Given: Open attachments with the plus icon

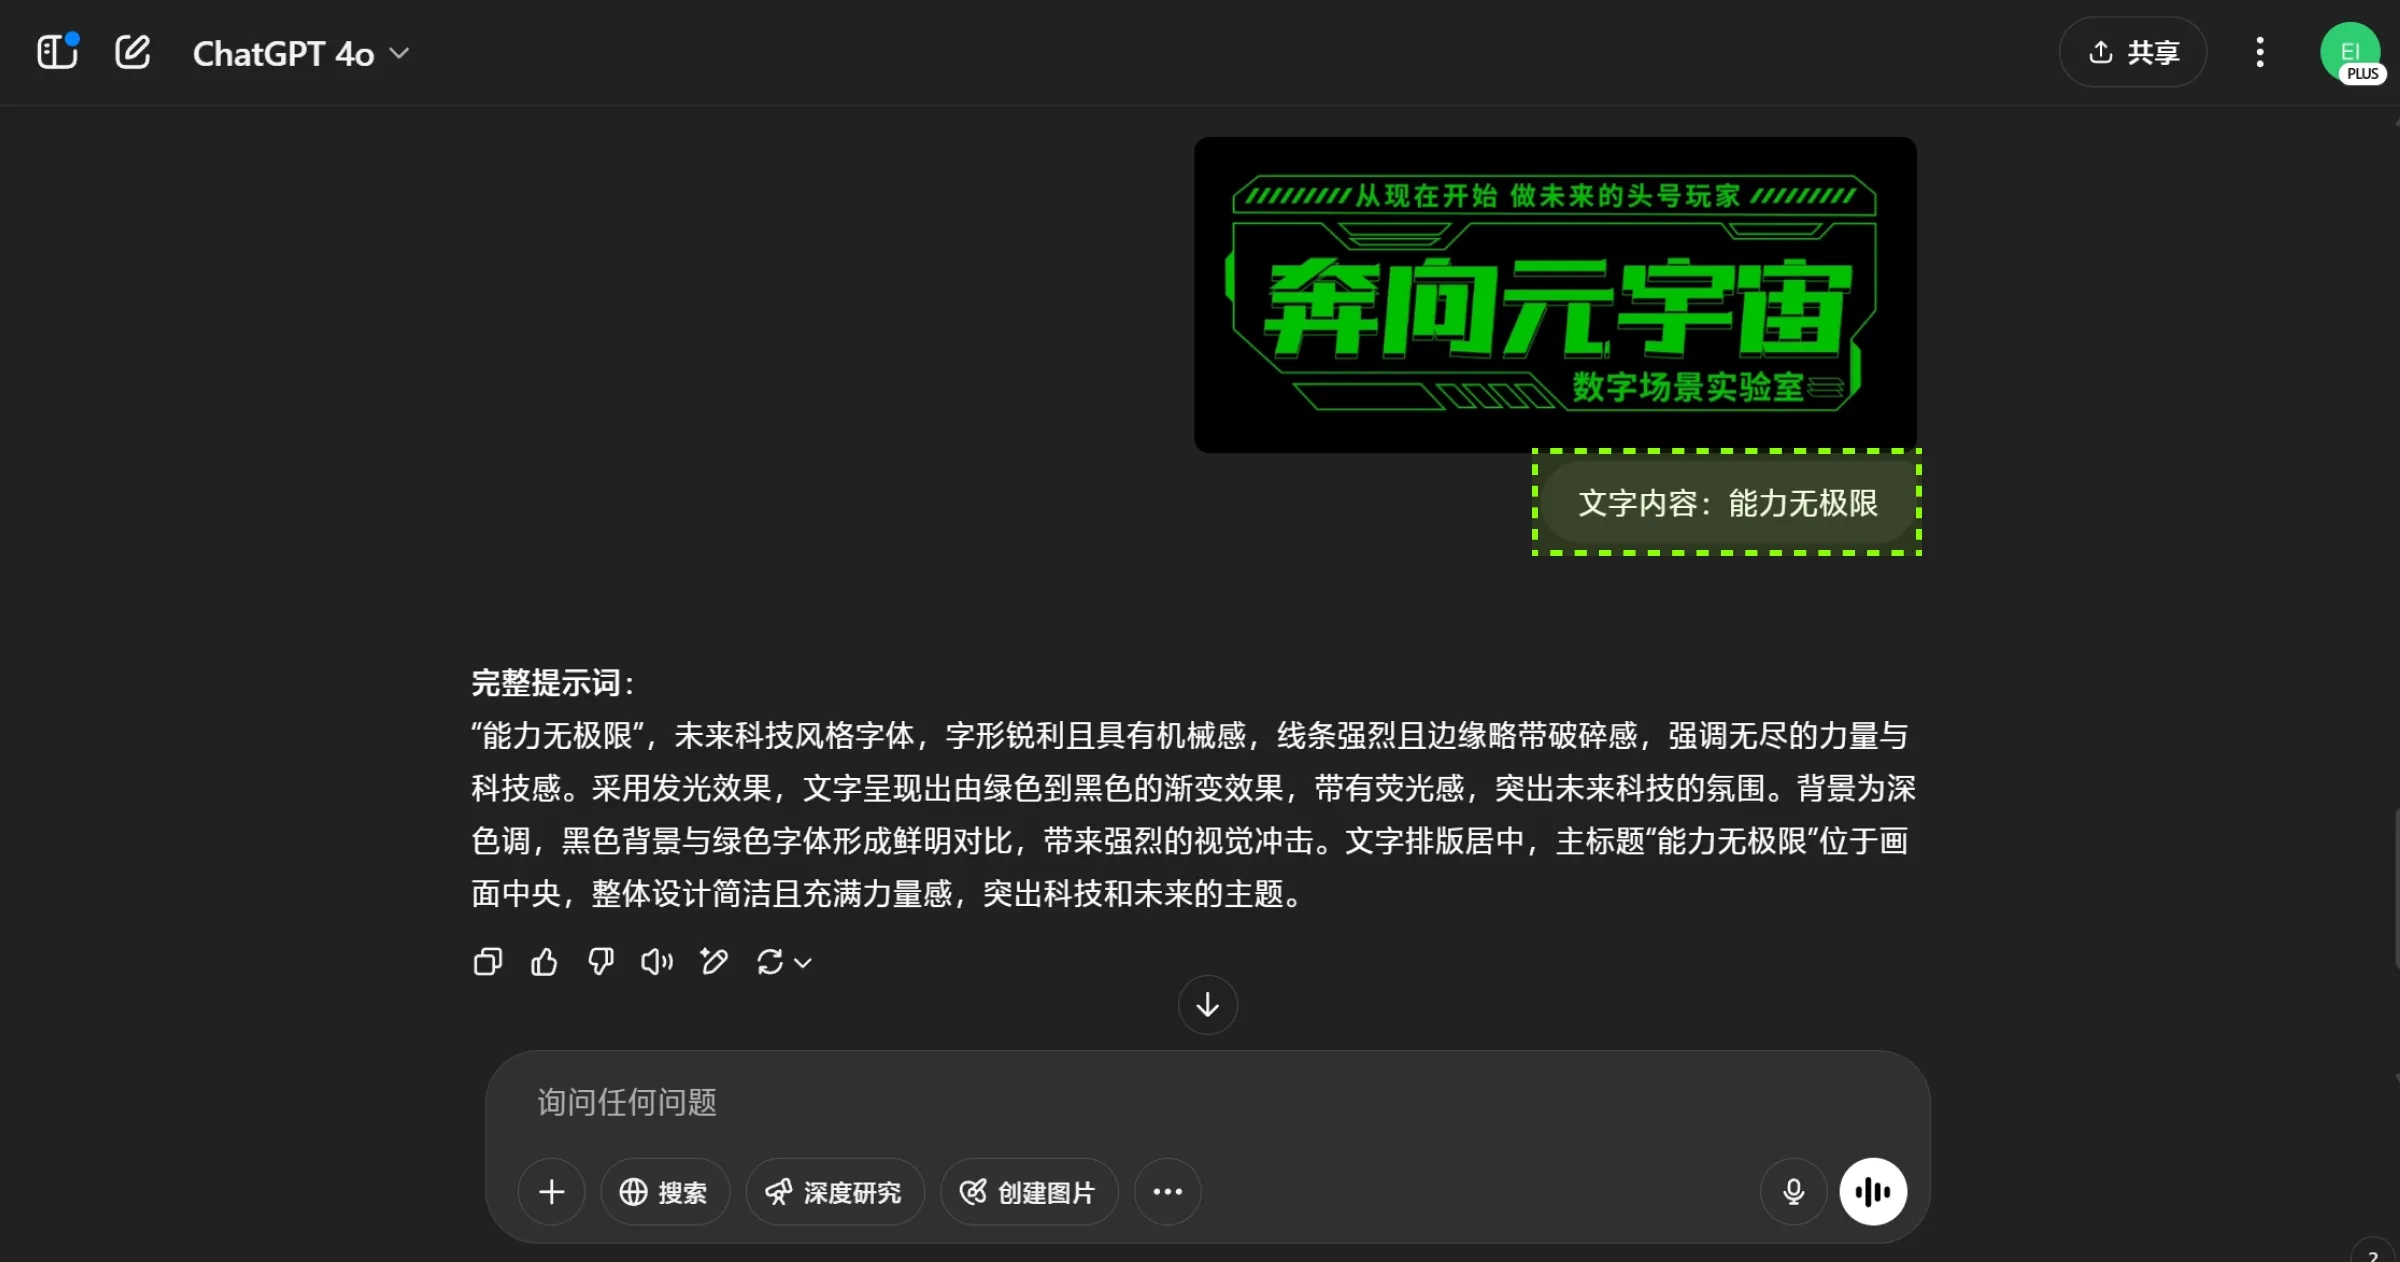Looking at the screenshot, I should (551, 1191).
